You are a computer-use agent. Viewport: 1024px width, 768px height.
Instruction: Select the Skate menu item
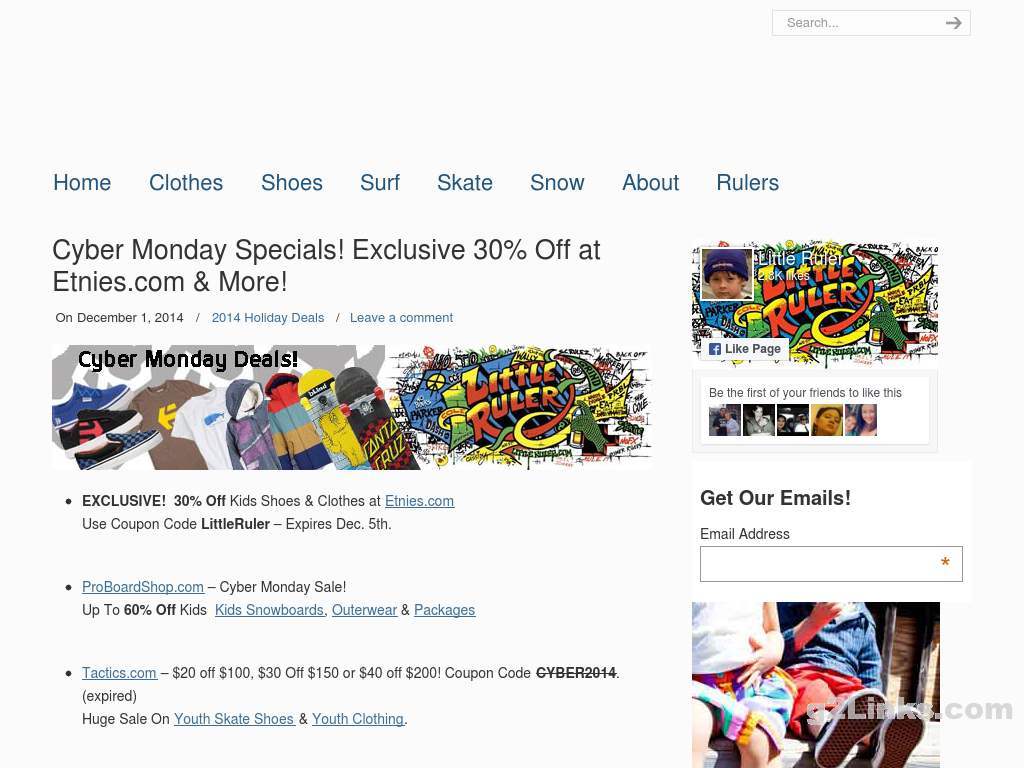click(465, 183)
